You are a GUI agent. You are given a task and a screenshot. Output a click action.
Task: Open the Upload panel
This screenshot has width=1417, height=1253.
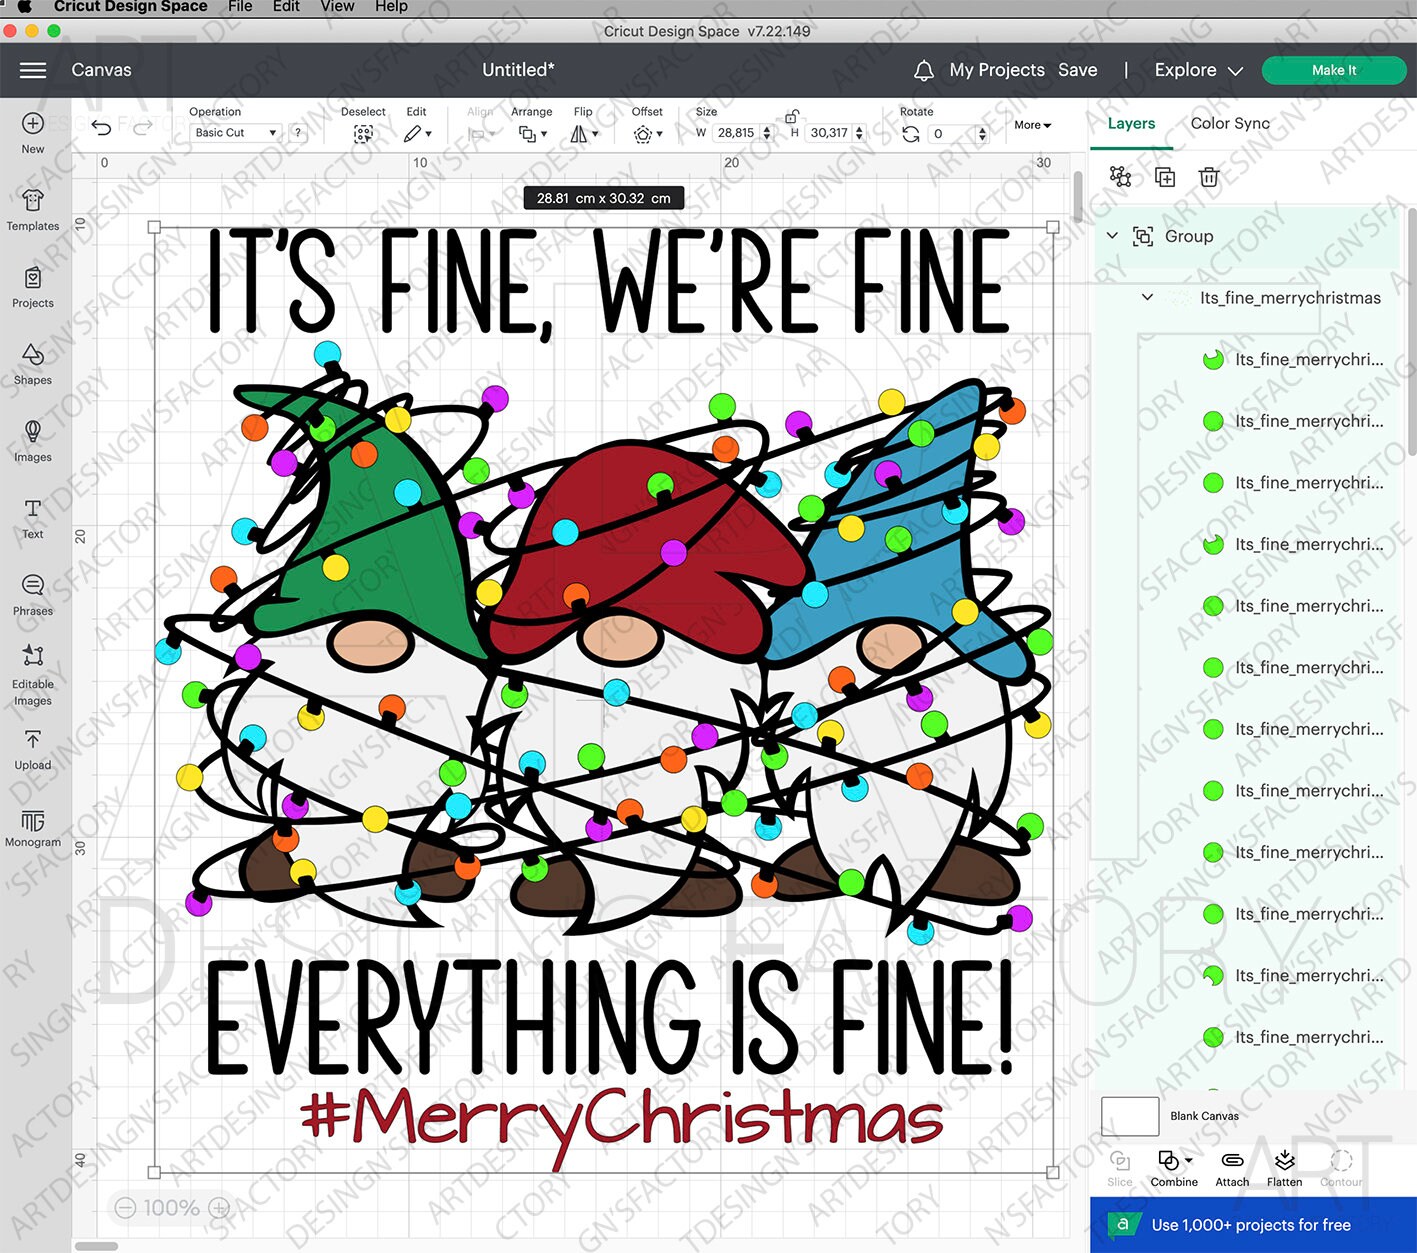[x=32, y=748]
